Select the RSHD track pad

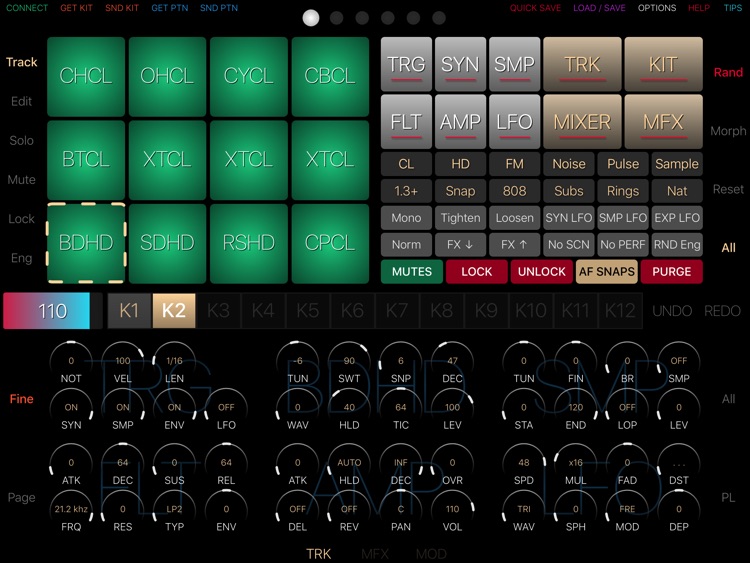tap(249, 243)
